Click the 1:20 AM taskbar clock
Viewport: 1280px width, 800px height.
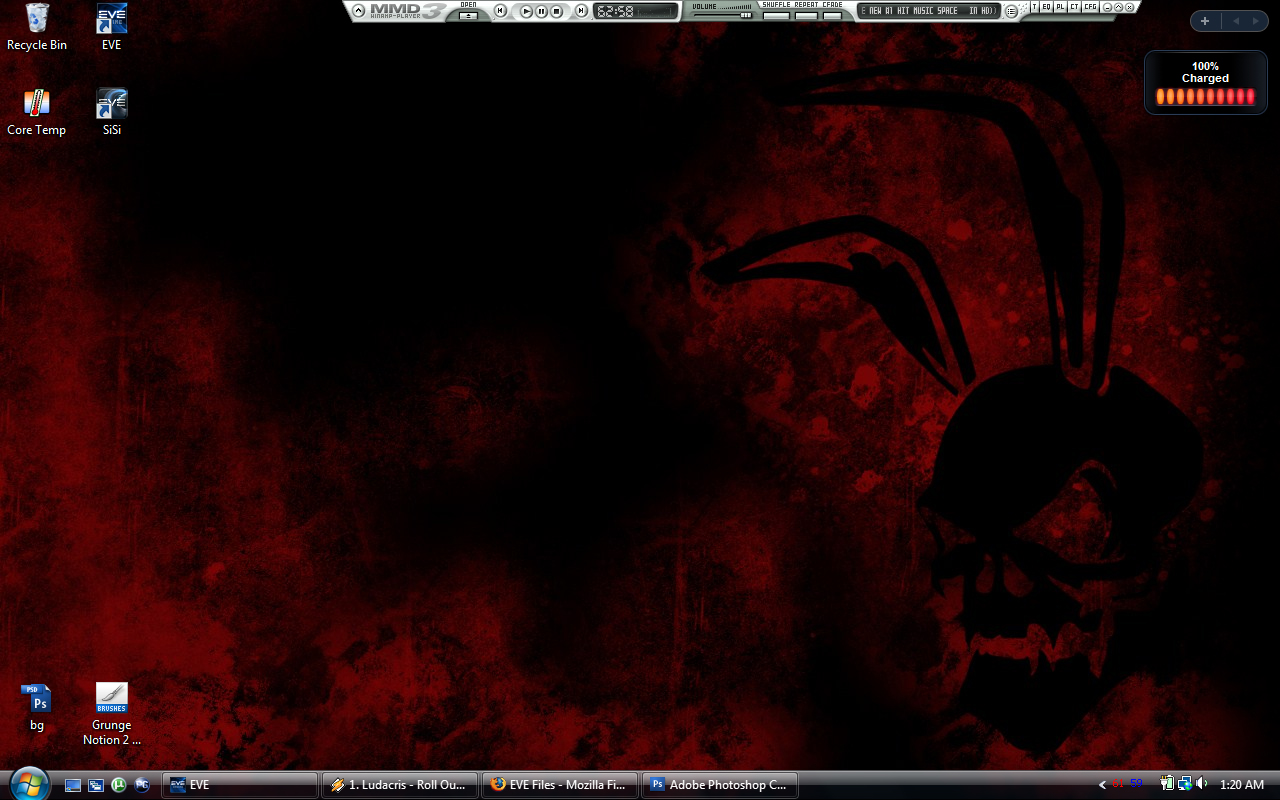click(x=1242, y=785)
